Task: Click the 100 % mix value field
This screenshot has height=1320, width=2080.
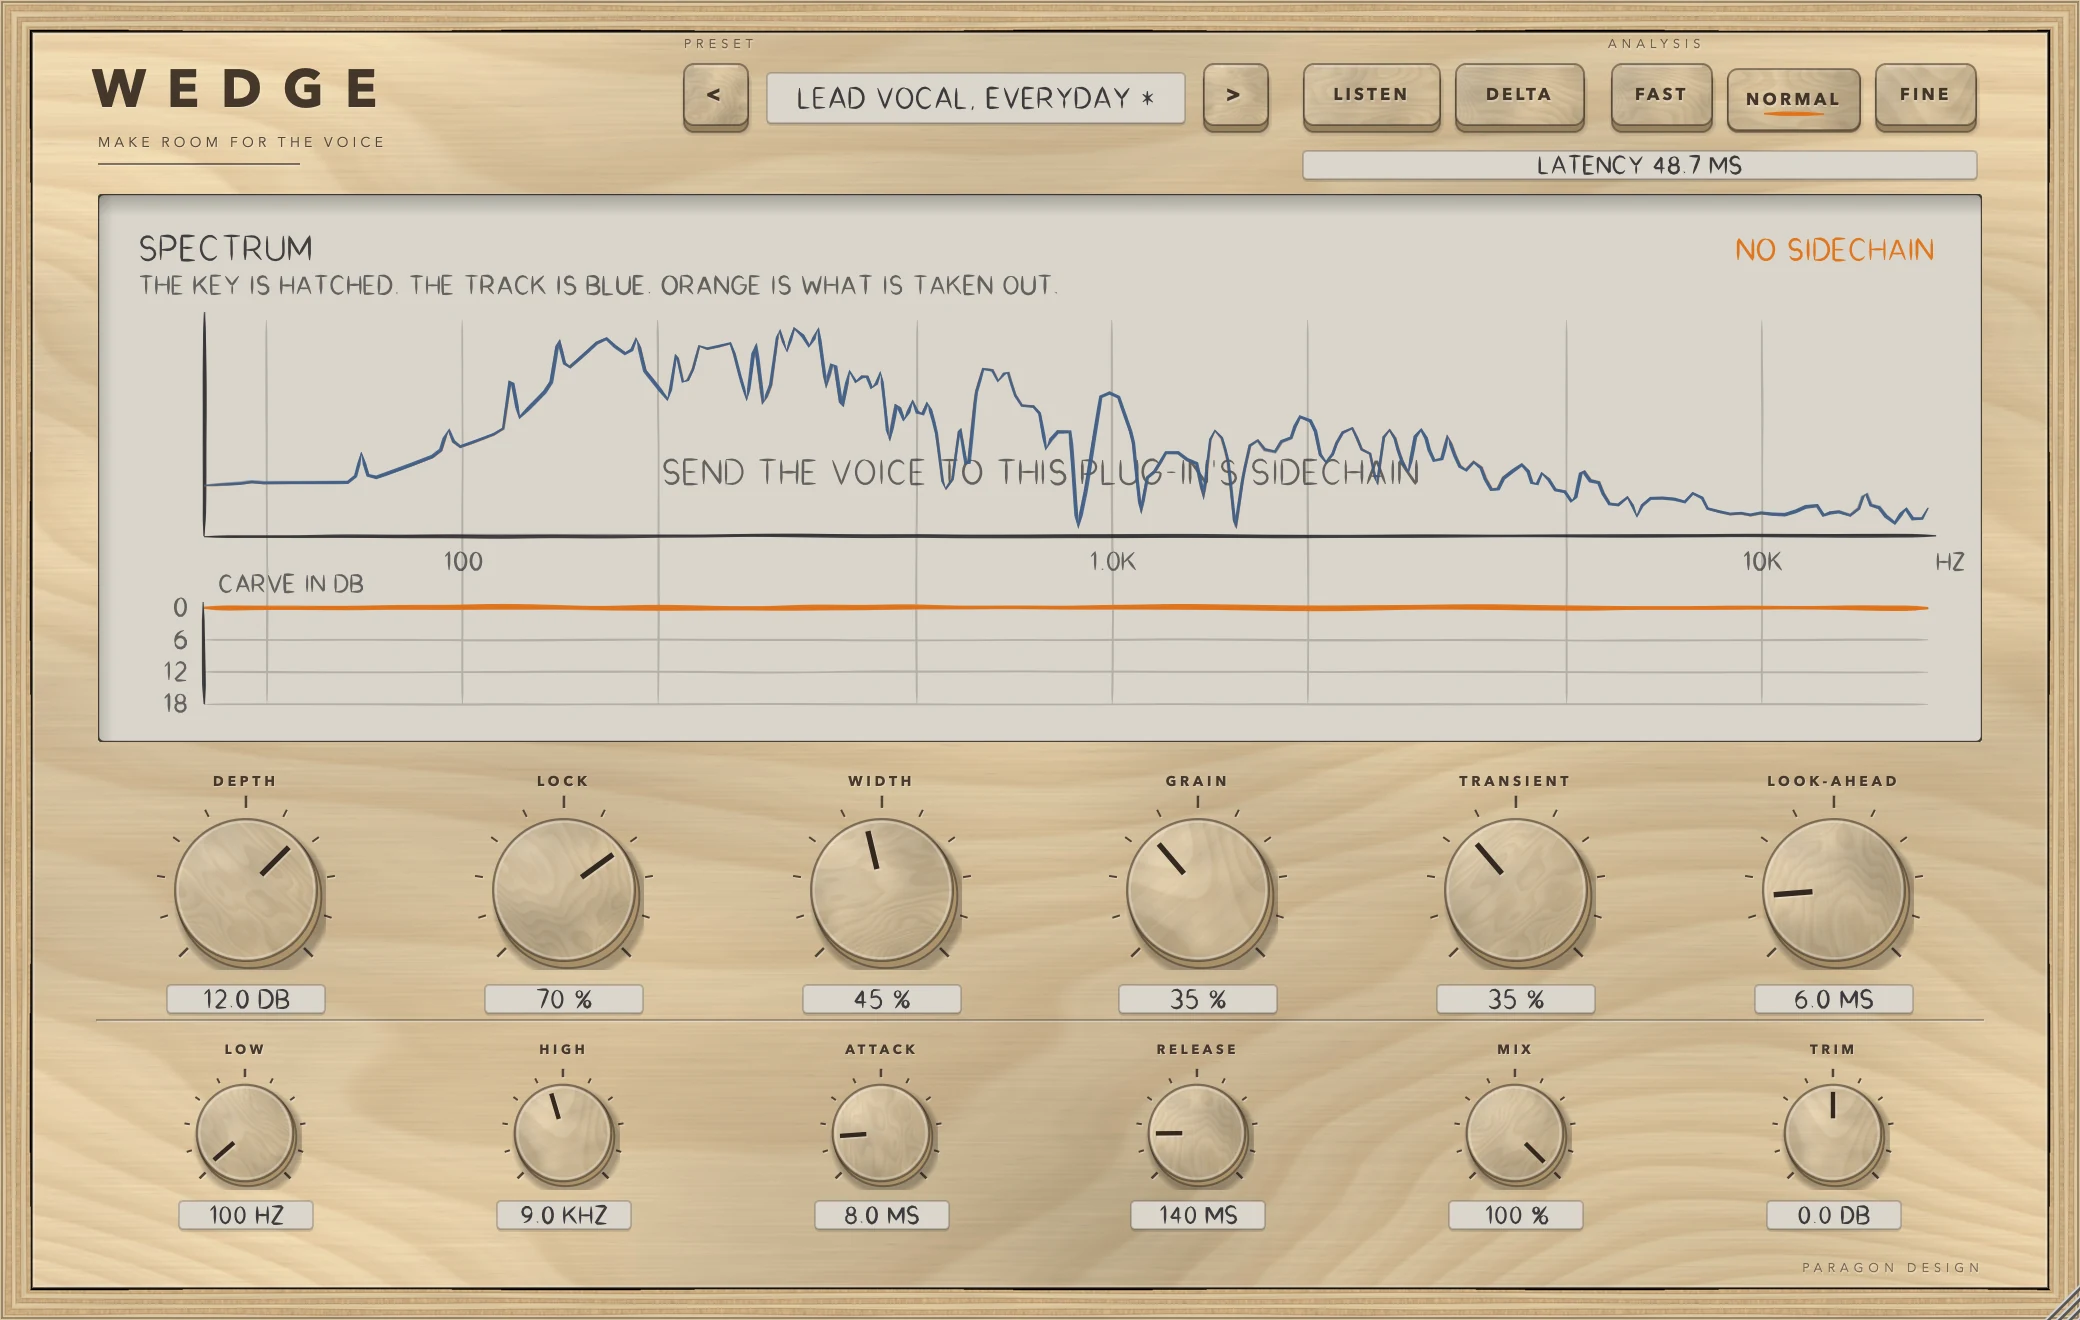Action: [x=1516, y=1215]
